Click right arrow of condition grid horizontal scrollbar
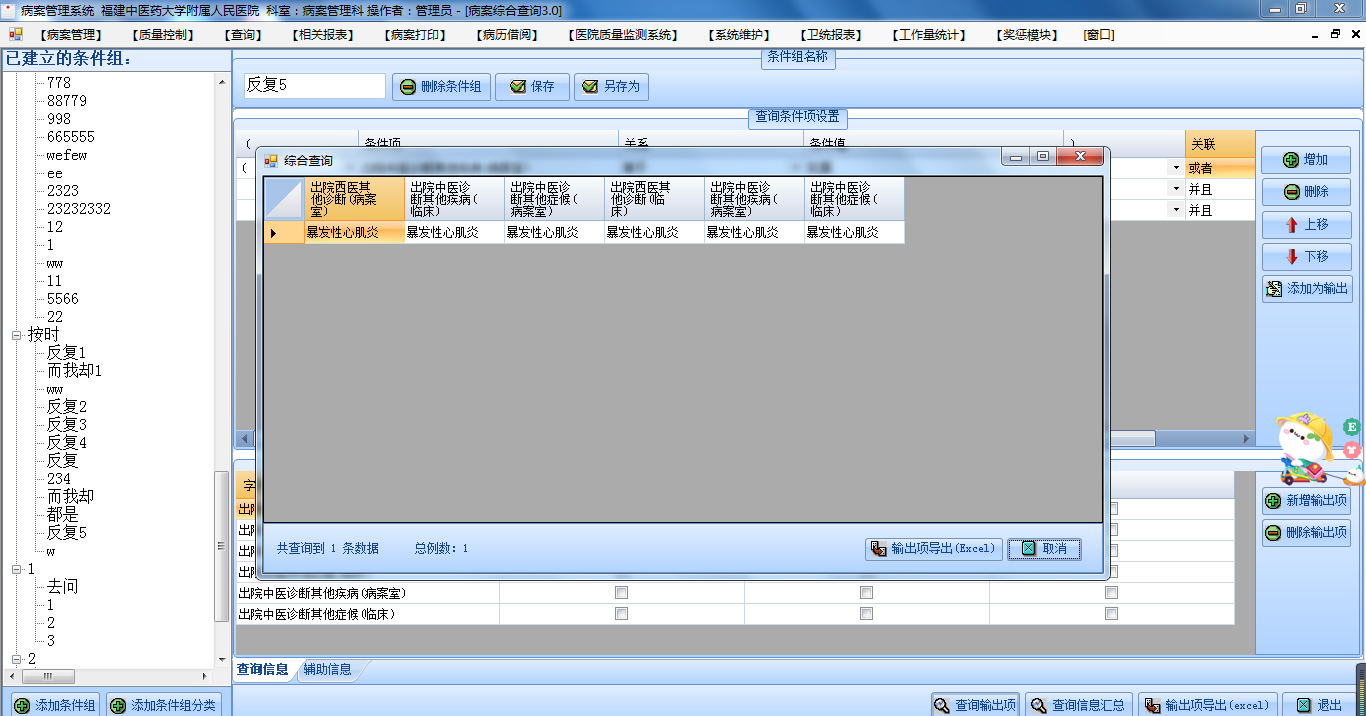Viewport: 1366px width, 716px height. click(x=1247, y=439)
